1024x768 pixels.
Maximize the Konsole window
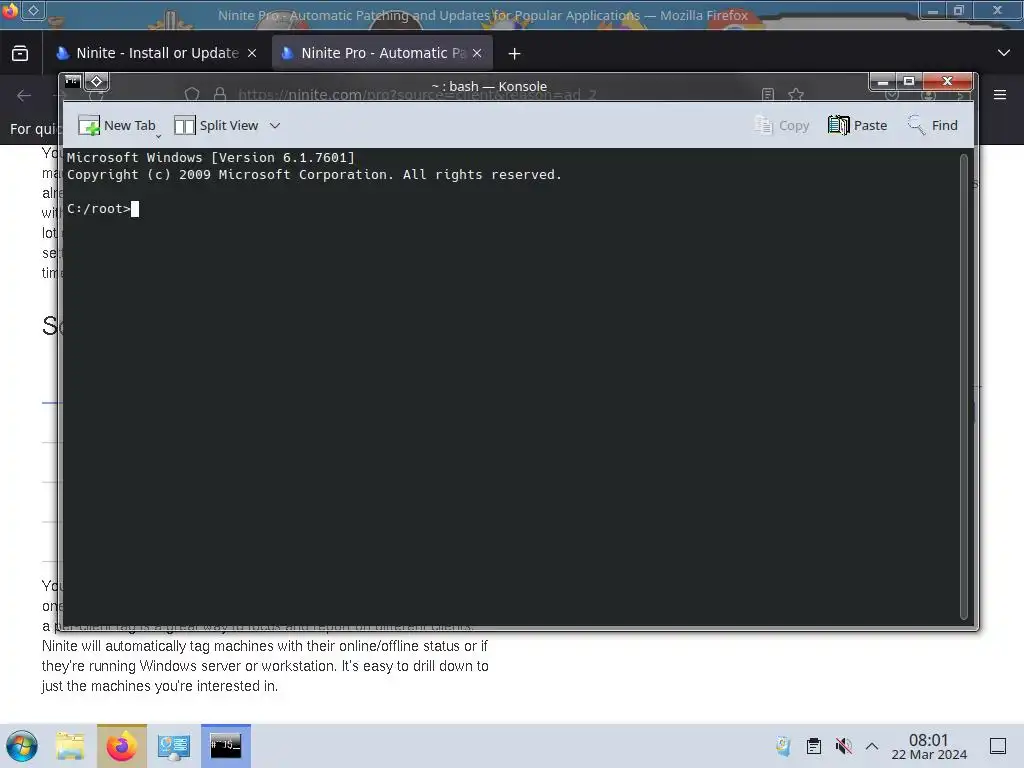point(908,81)
